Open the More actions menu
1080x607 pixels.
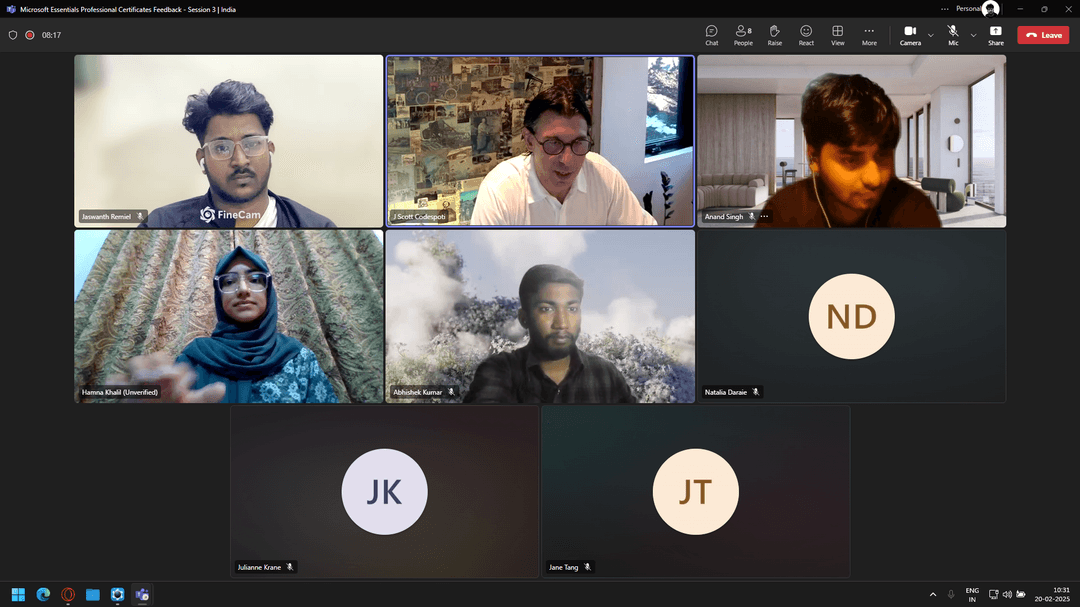click(x=869, y=35)
